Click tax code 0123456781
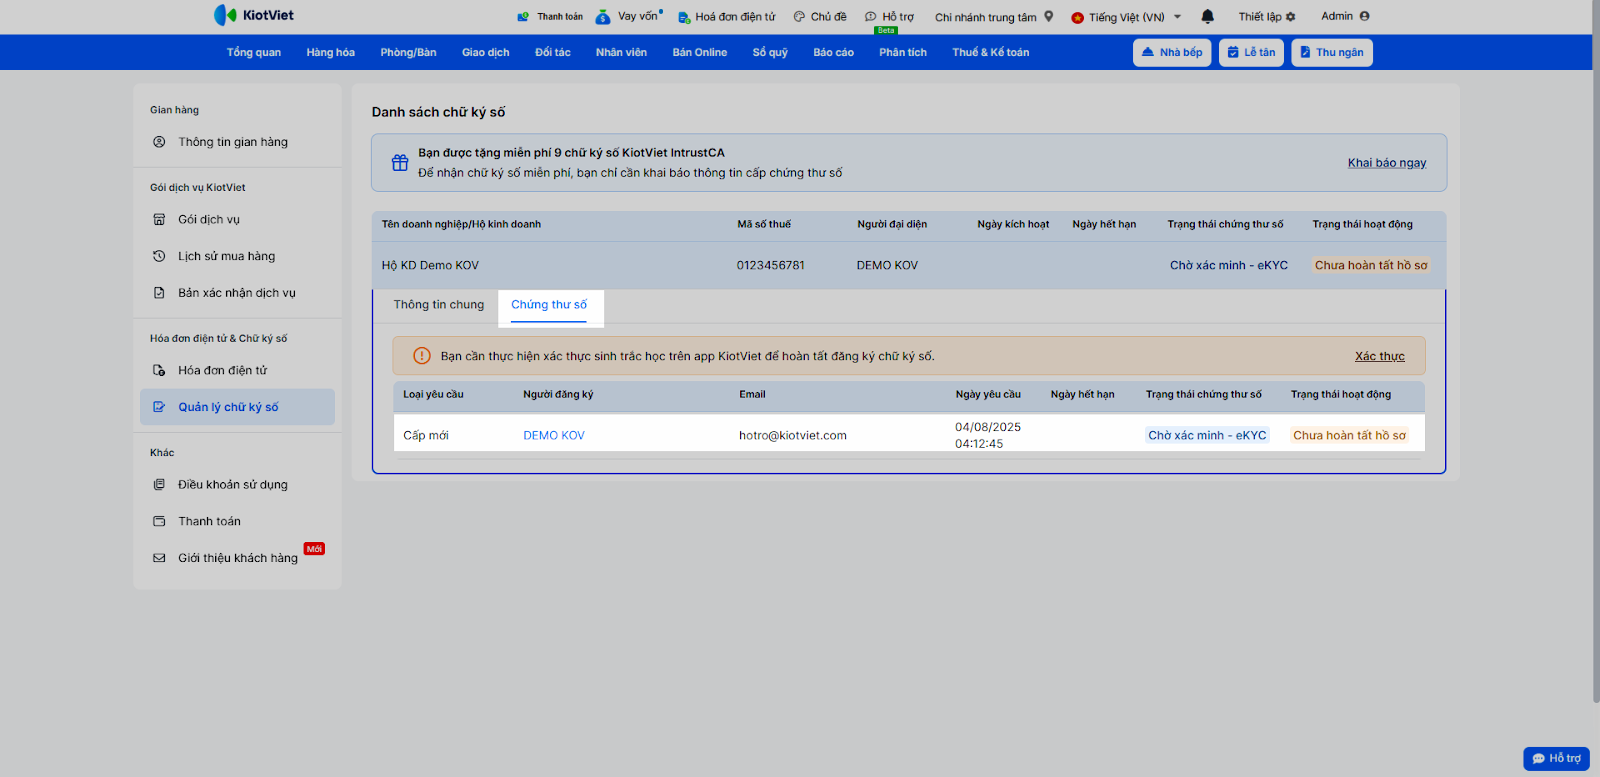This screenshot has height=777, width=1600. point(771,265)
